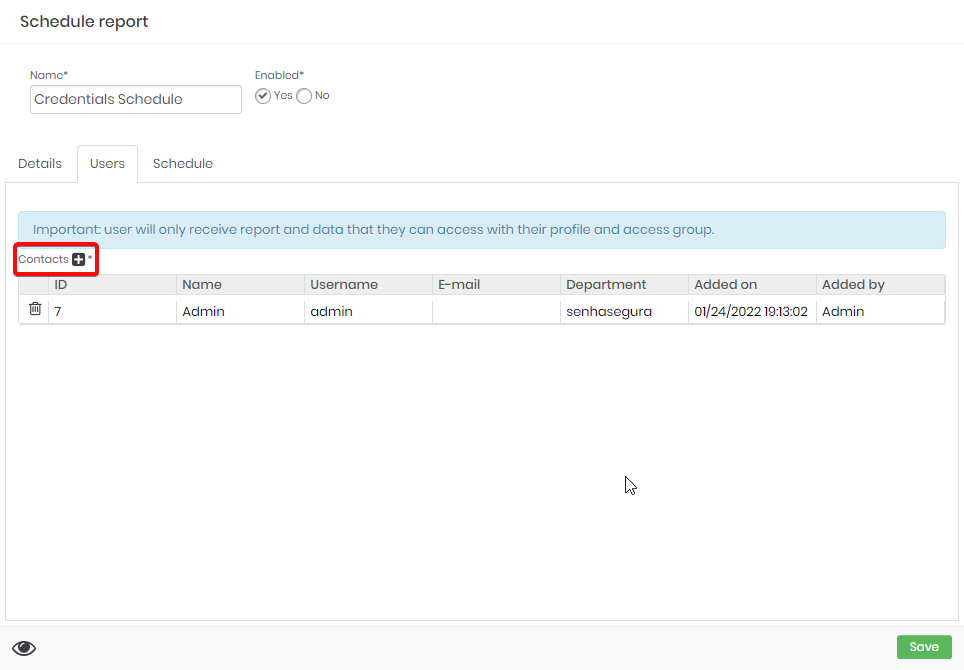Delete the Admin contact row with trash icon
This screenshot has width=964, height=670.
pyautogui.click(x=35, y=309)
